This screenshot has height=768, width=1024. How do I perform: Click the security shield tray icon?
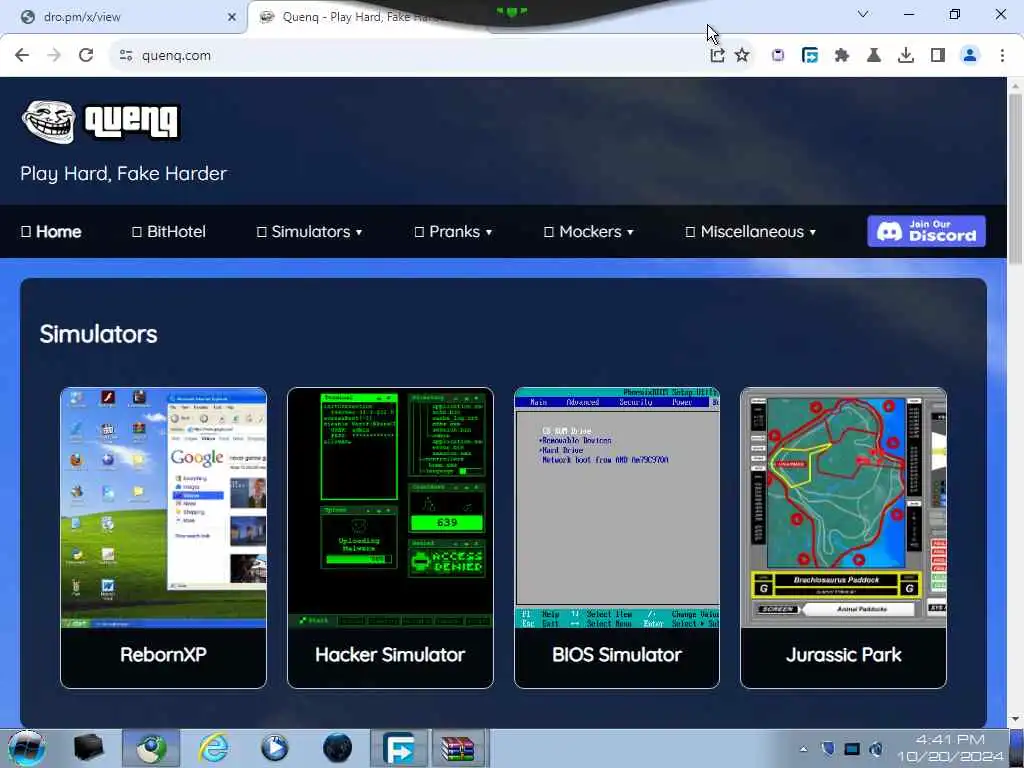(x=827, y=749)
